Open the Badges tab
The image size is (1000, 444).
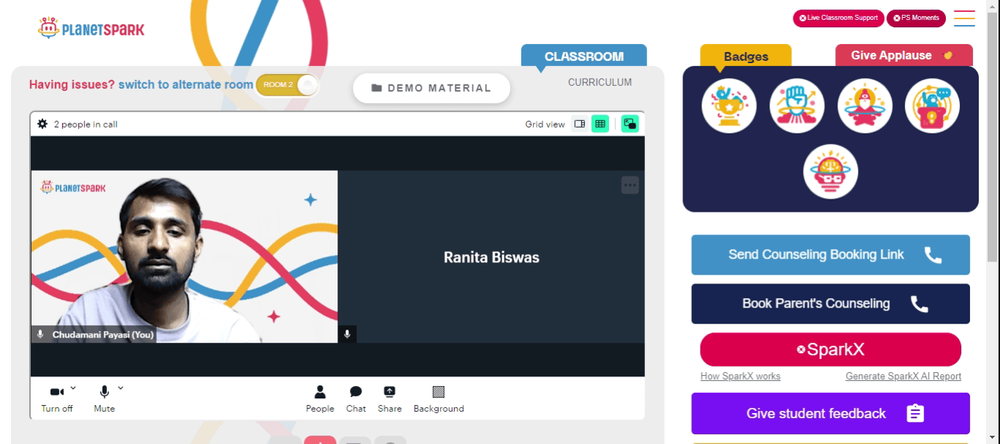746,57
